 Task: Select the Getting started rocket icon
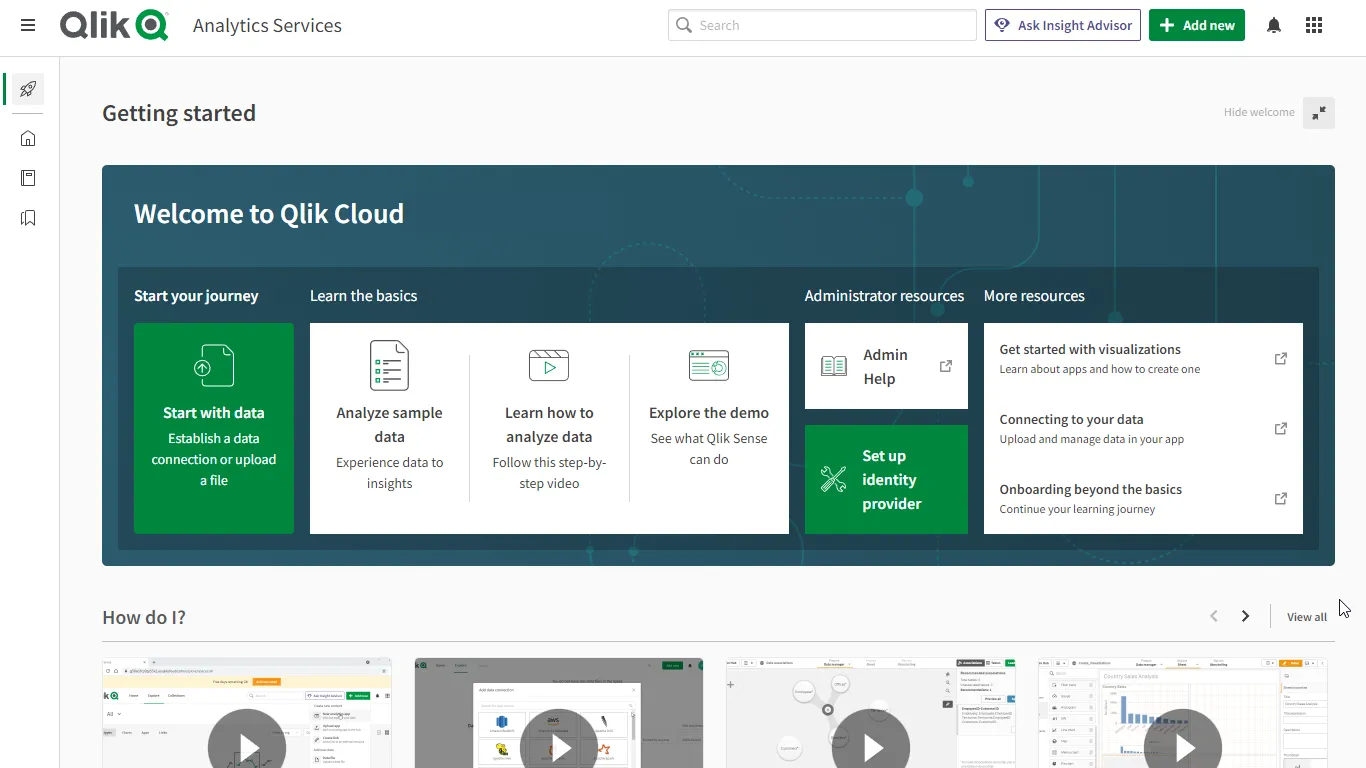27,88
